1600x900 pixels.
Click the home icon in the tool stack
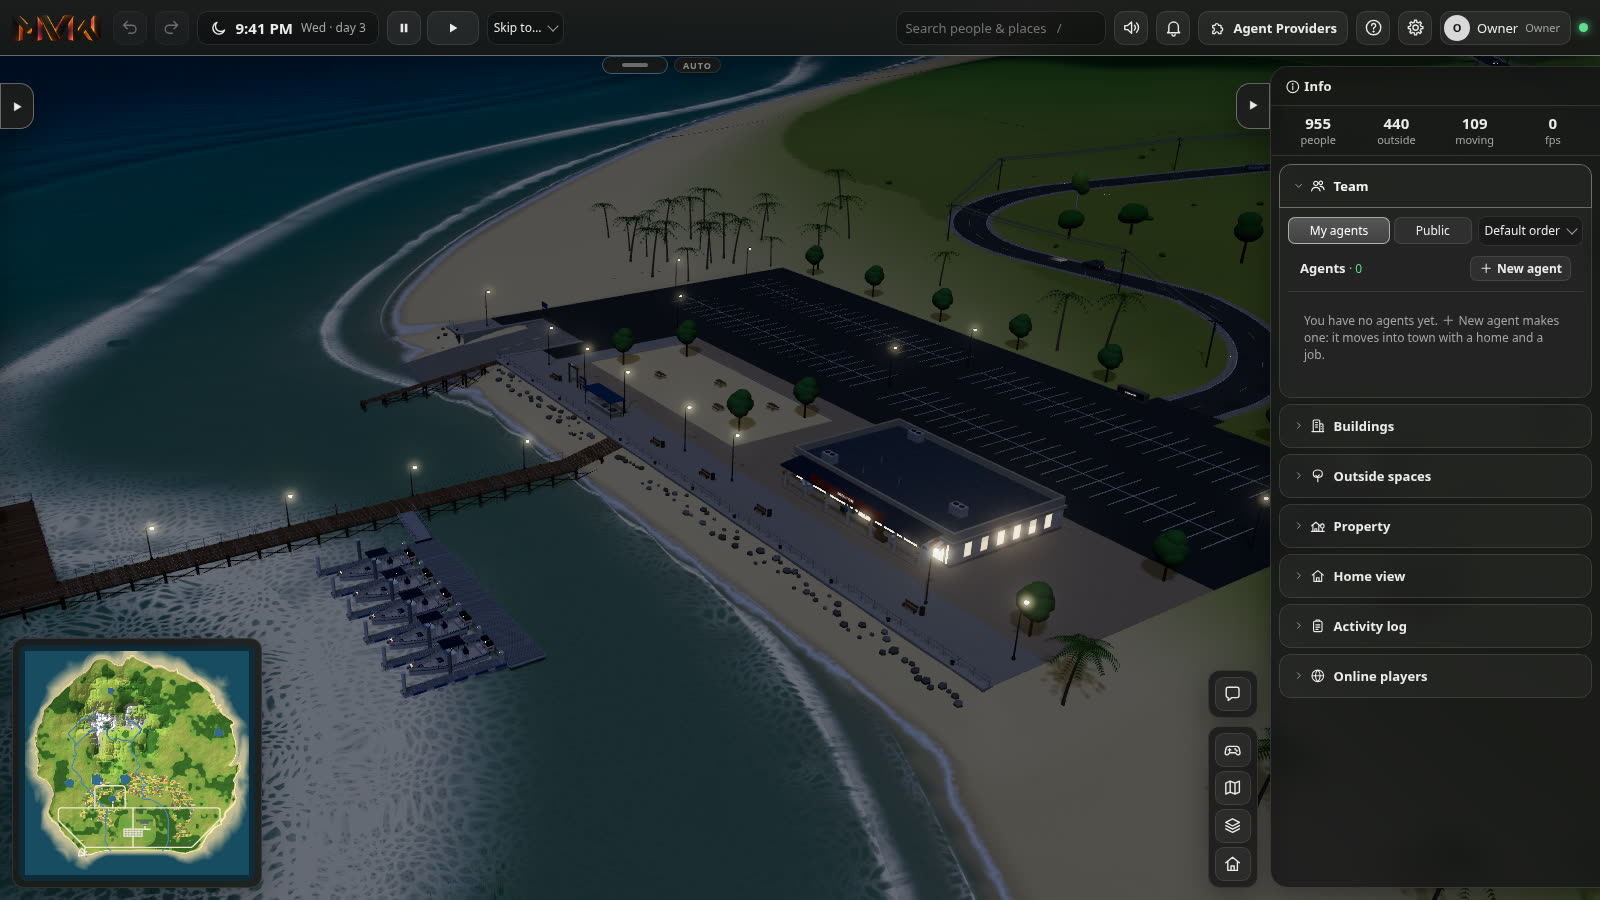pos(1232,864)
